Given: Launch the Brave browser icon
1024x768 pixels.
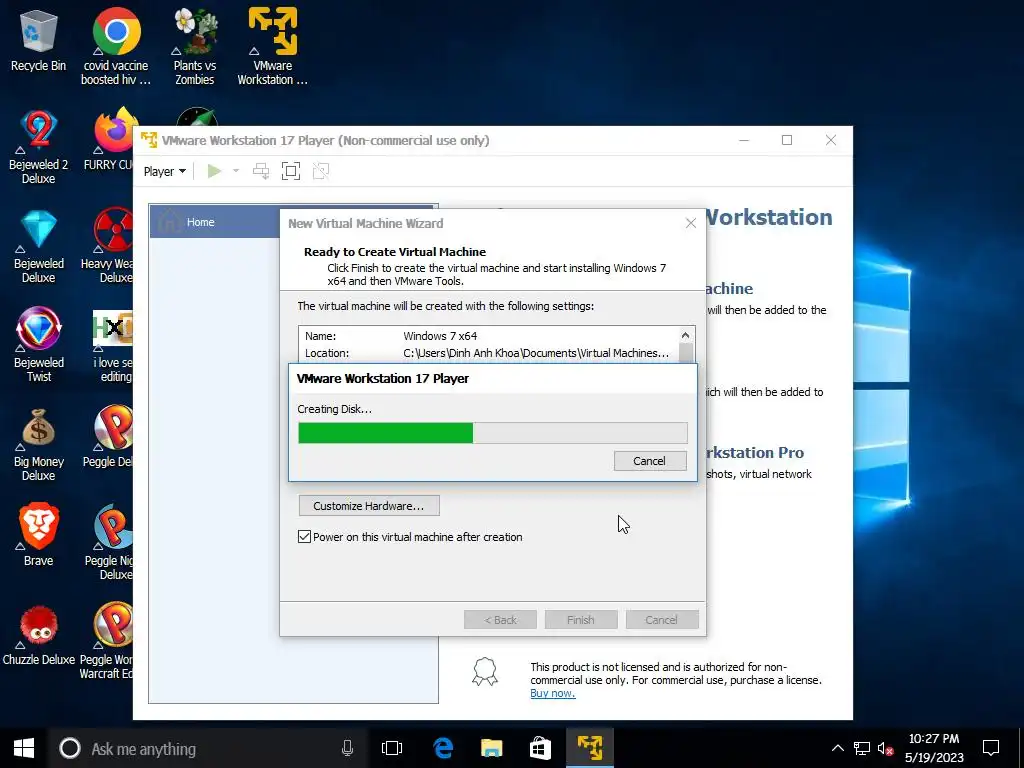Looking at the screenshot, I should [x=38, y=534].
